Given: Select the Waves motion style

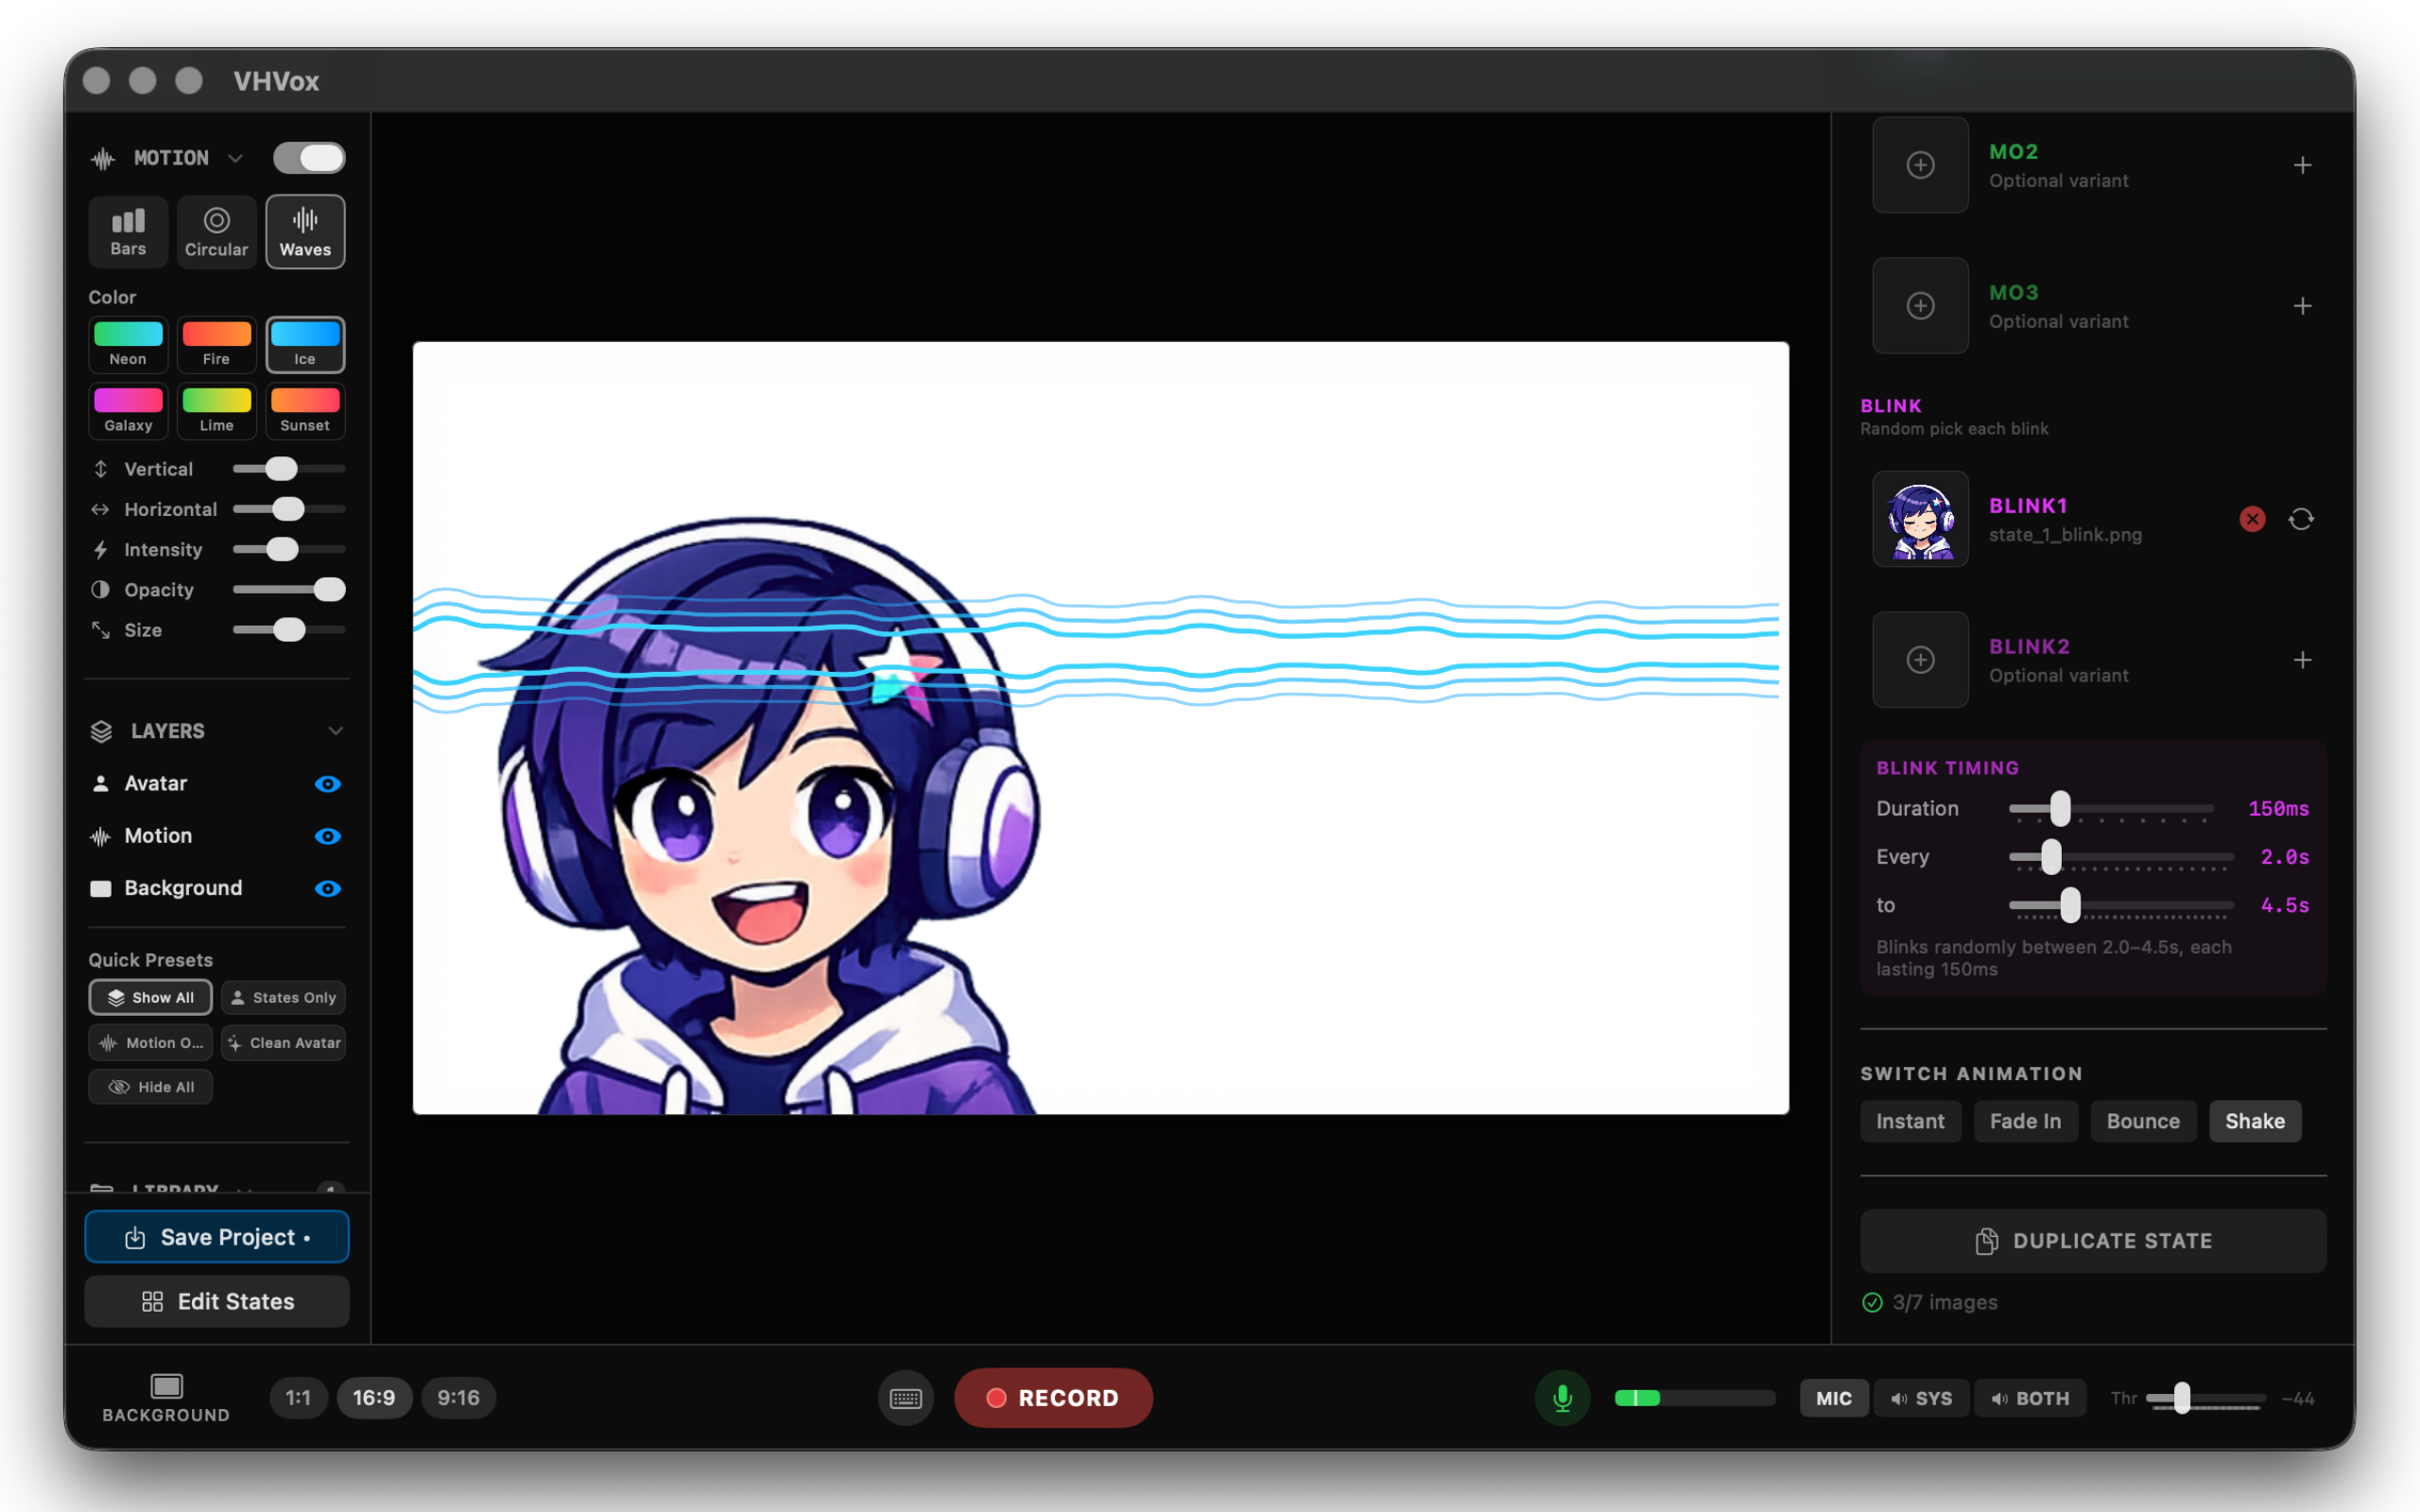Looking at the screenshot, I should 305,232.
